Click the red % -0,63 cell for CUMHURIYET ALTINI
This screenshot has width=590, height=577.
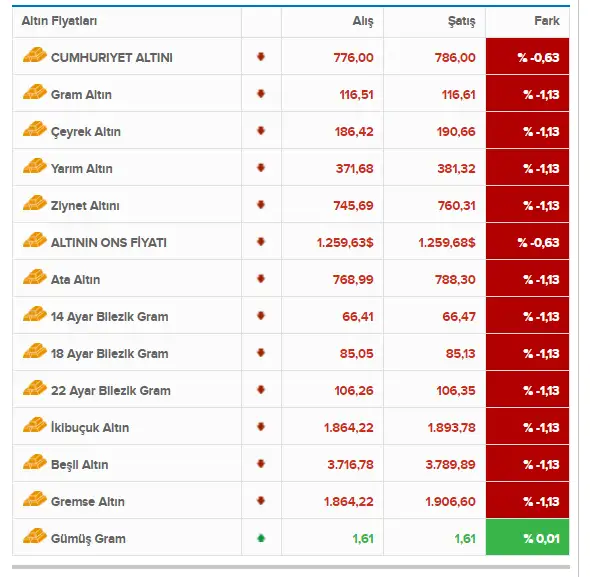(527, 56)
